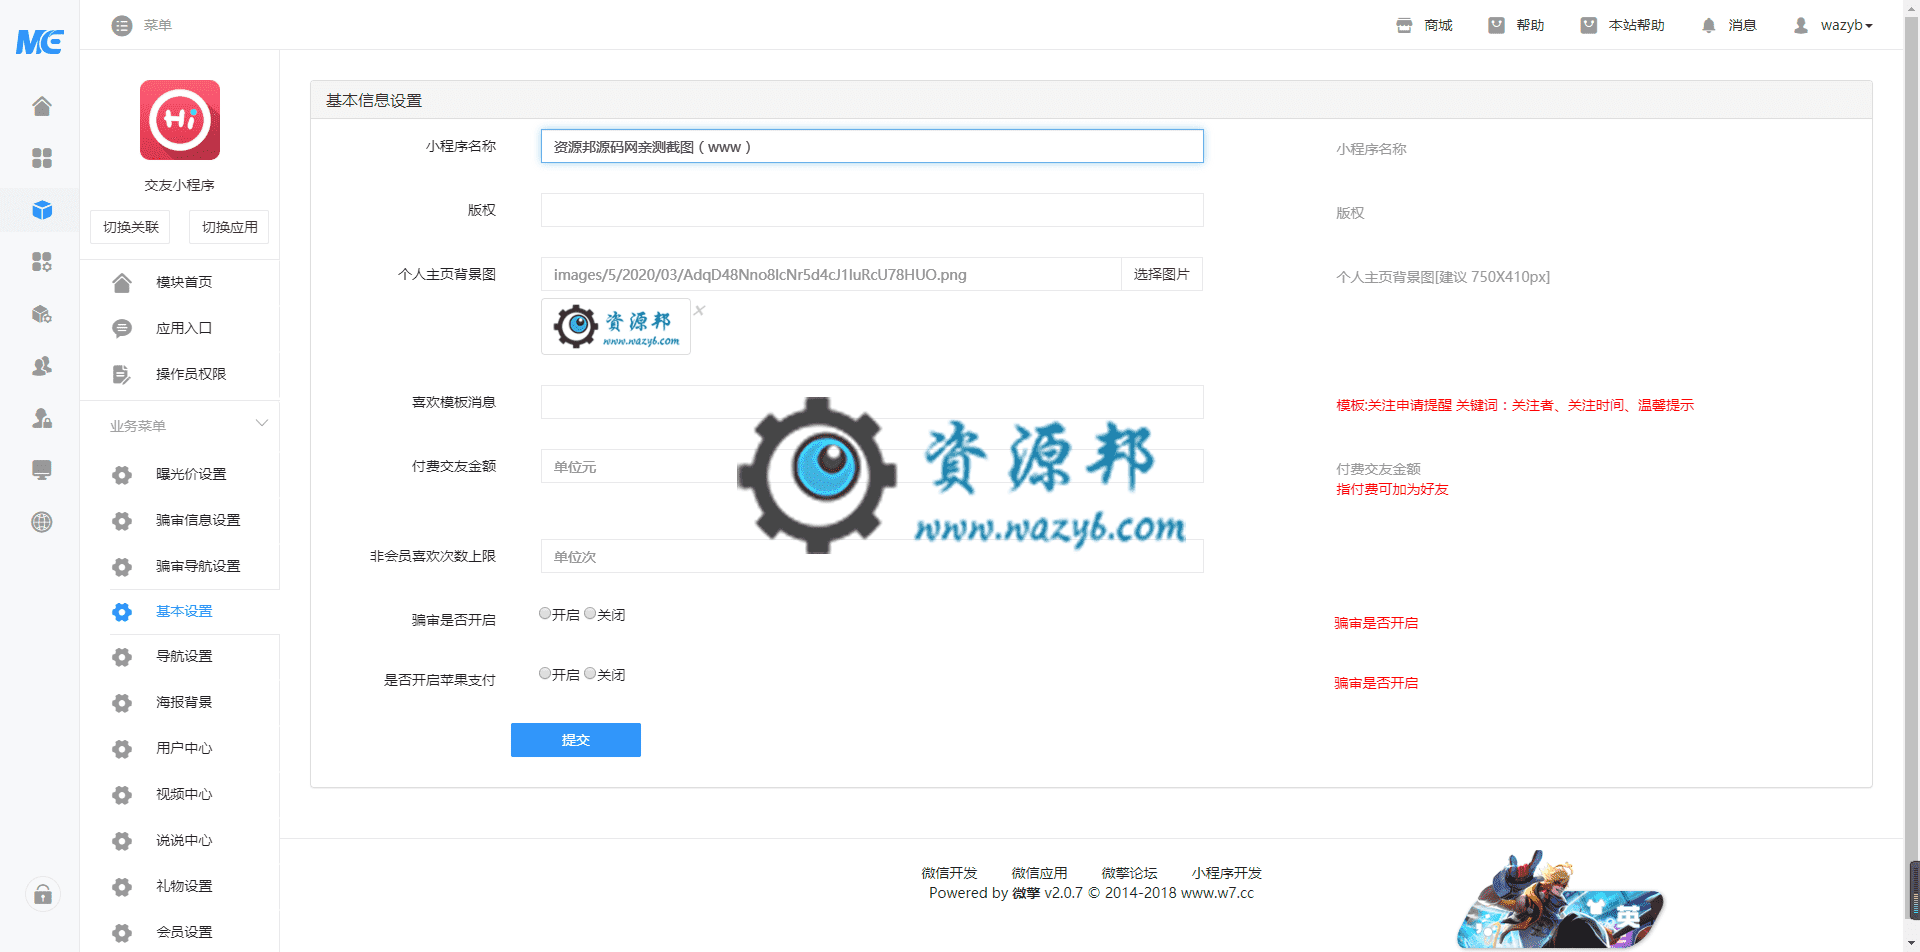This screenshot has height=952, width=1920.
Task: Open the globe icon in left rail
Action: 41,522
